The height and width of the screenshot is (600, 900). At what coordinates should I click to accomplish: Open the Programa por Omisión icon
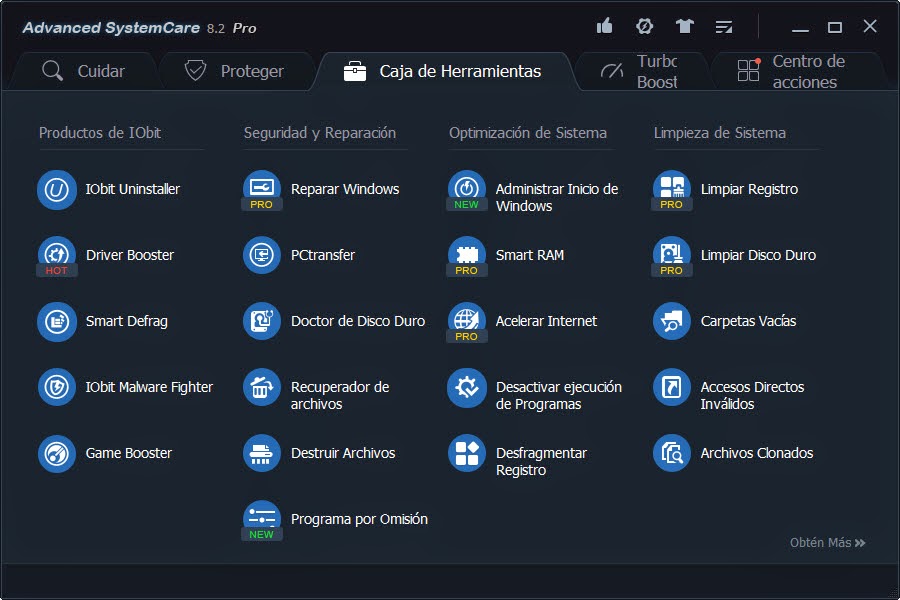(x=262, y=520)
